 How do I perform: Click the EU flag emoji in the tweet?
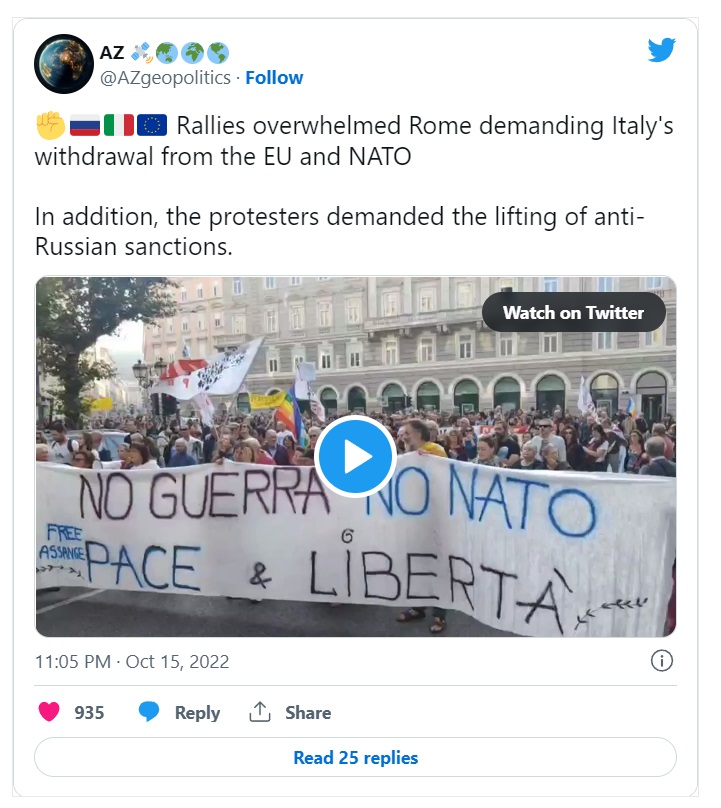pos(151,126)
